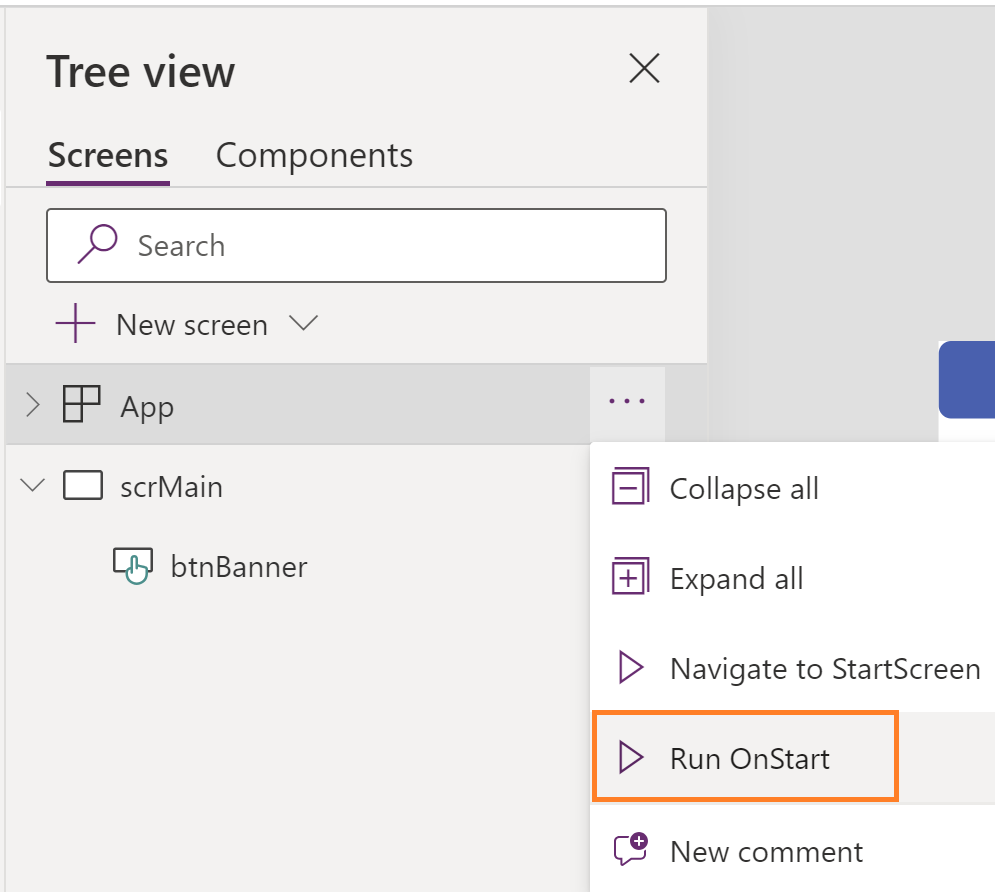Select scrMain in the tree
995x892 pixels.
coord(171,487)
